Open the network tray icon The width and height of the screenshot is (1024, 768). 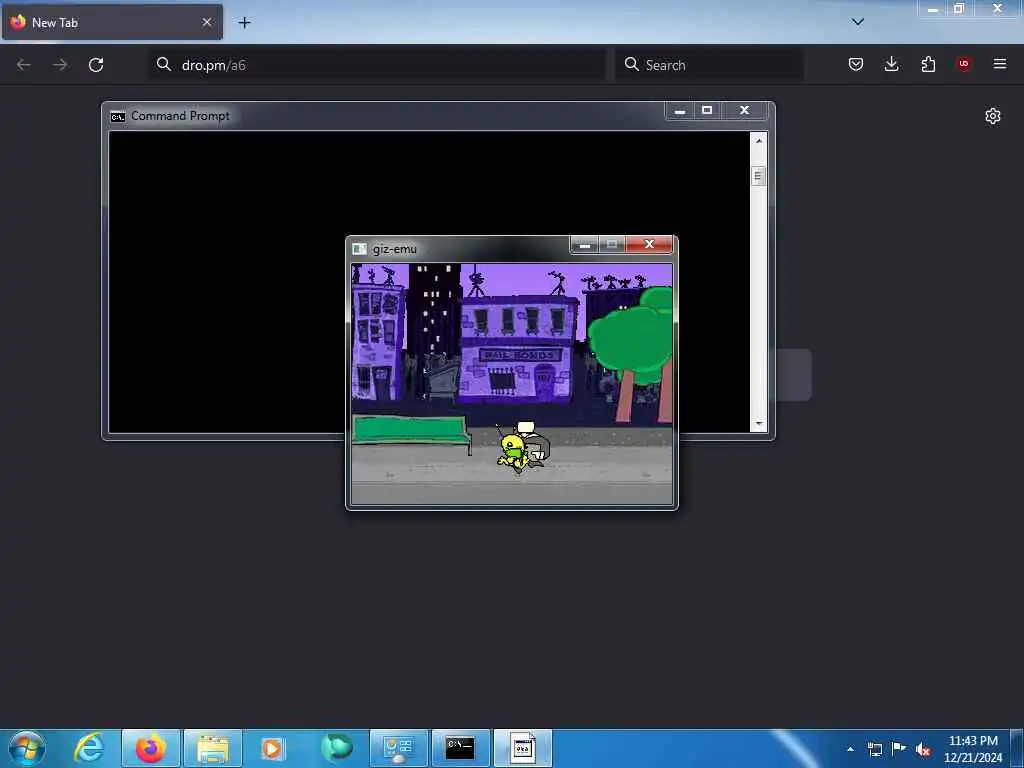coord(874,749)
